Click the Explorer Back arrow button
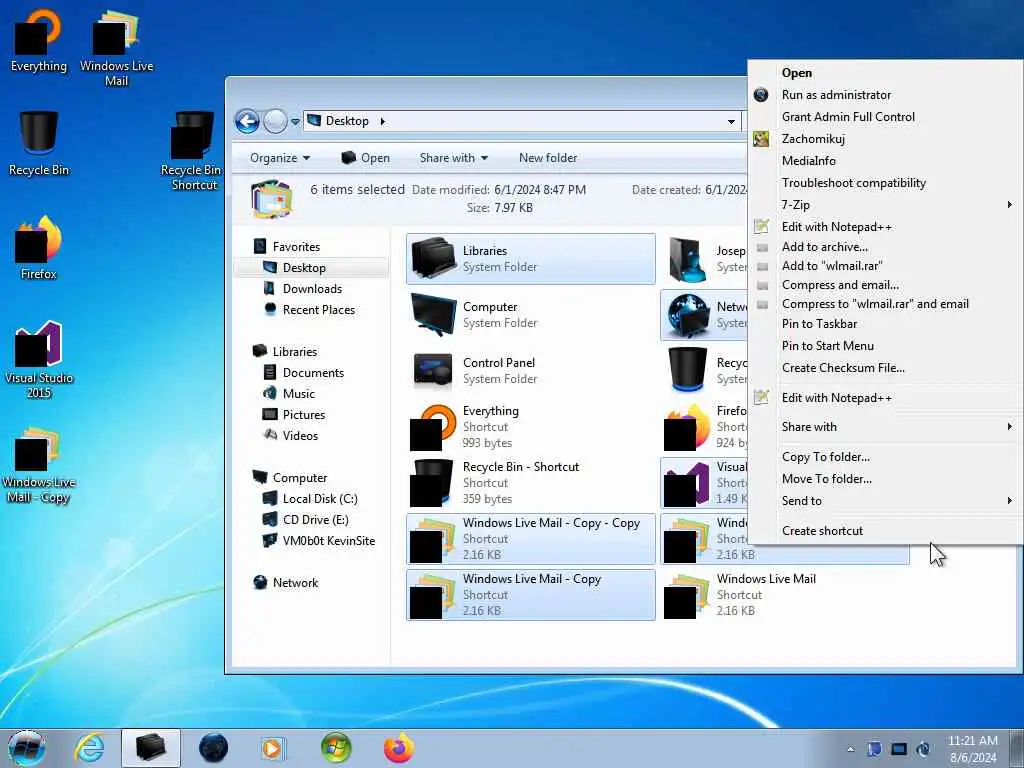This screenshot has height=768, width=1024. tap(248, 121)
